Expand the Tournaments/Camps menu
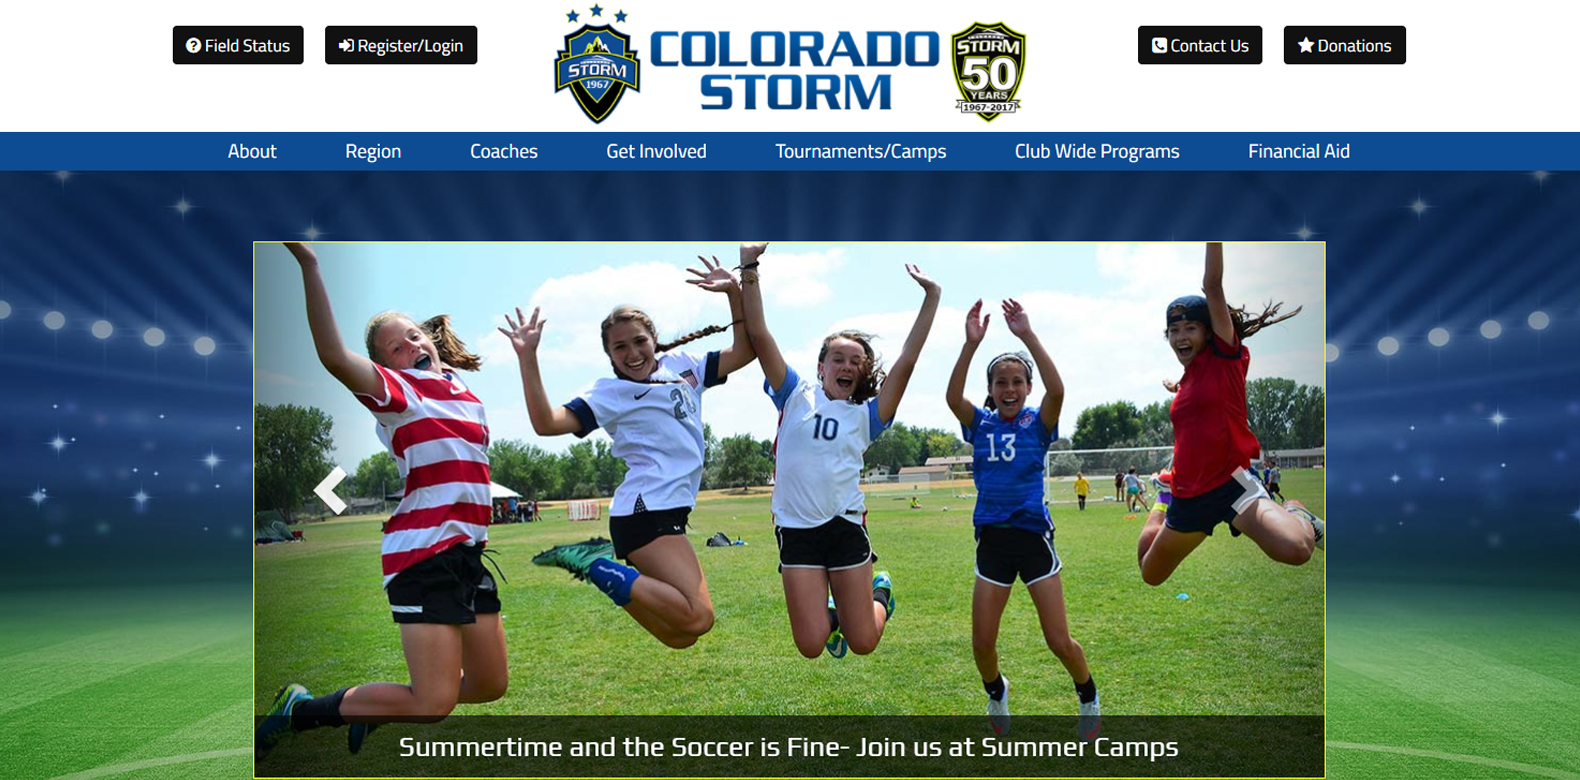This screenshot has height=780, width=1580. coord(861,151)
